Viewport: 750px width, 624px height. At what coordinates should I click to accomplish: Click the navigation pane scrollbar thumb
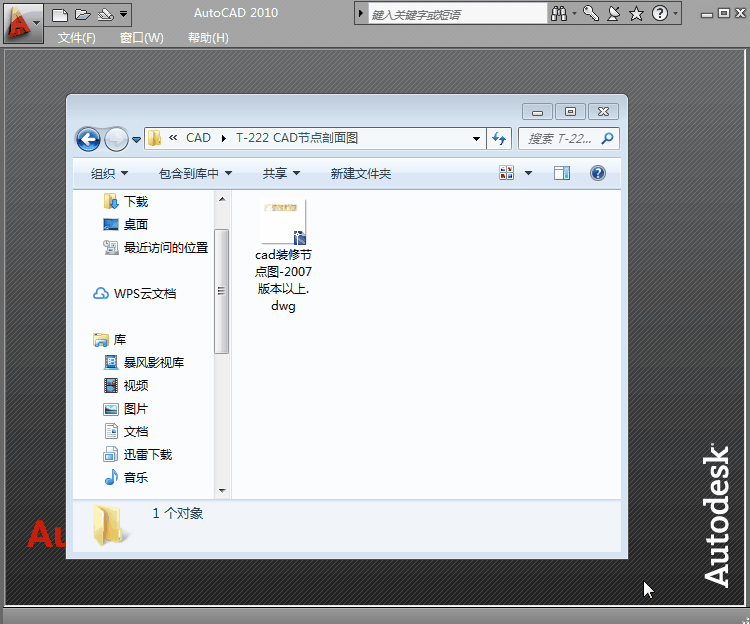pos(221,291)
